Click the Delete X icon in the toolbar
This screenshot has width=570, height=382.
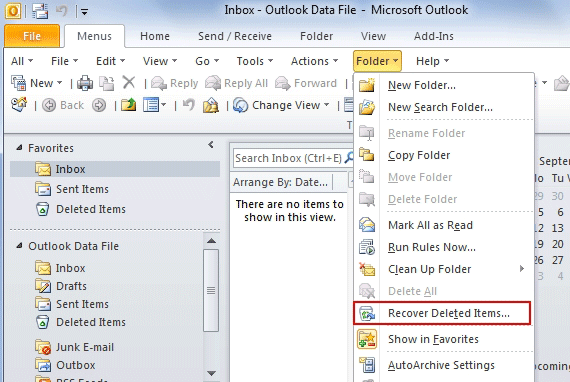(x=129, y=83)
